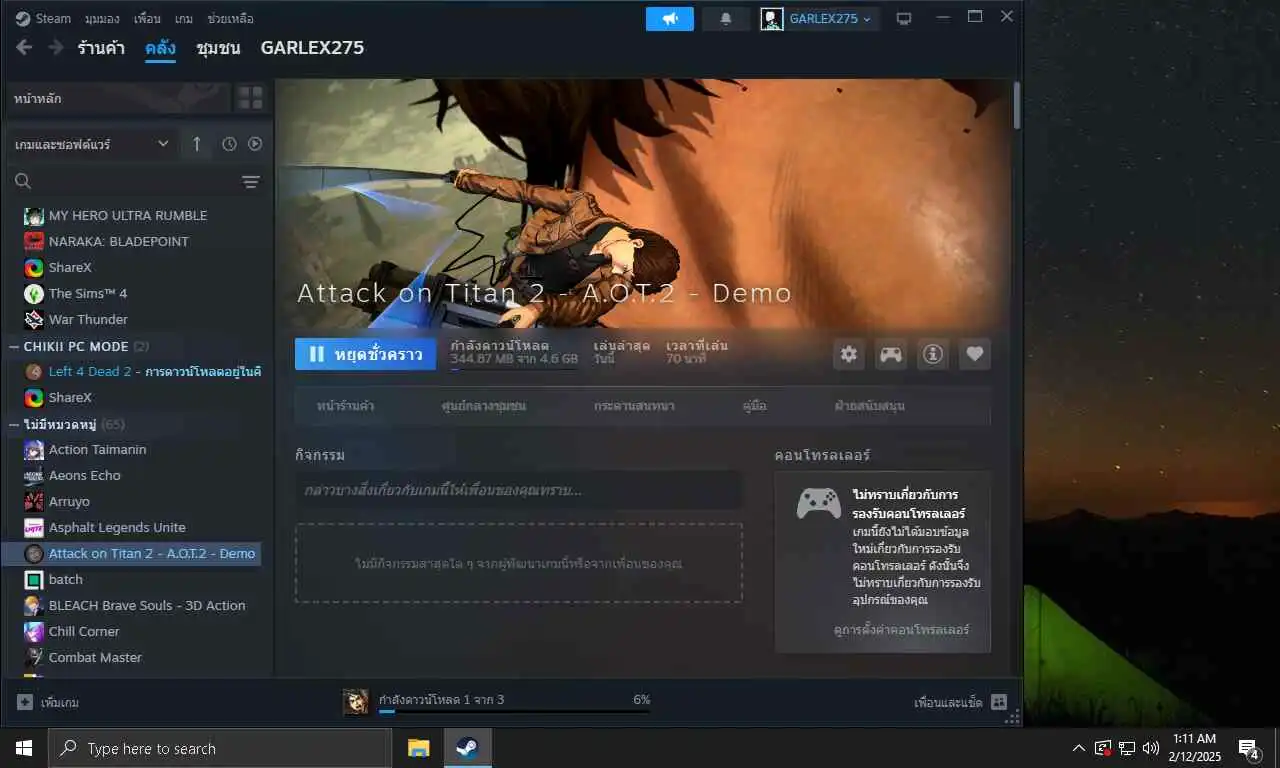Click the Steam taskbar icon

click(467, 748)
